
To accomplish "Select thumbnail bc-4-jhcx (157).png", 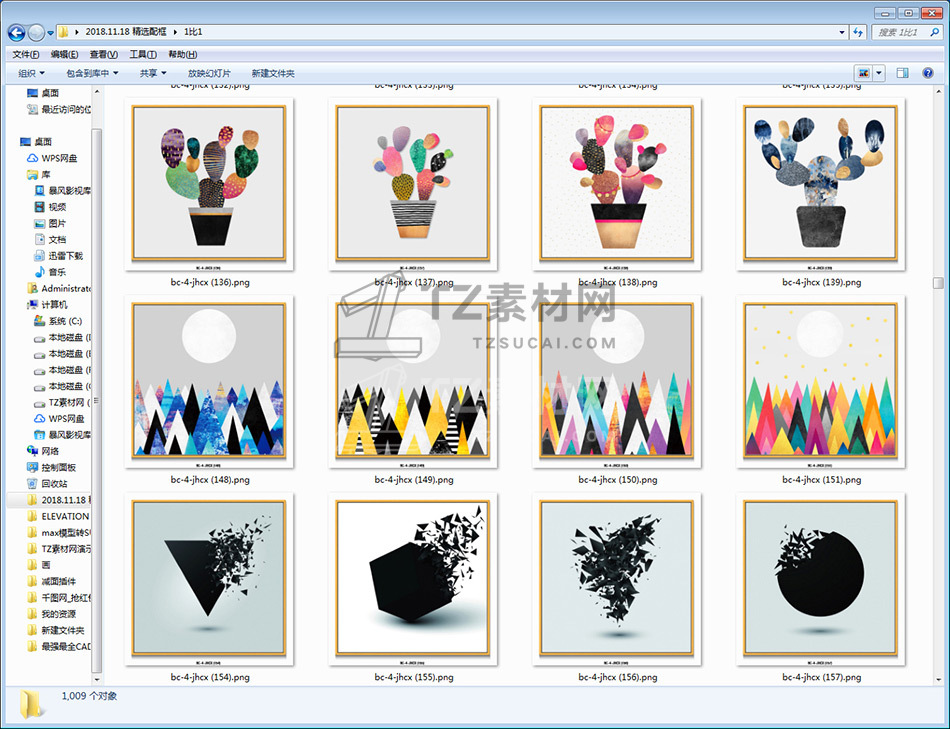I will (820, 579).
